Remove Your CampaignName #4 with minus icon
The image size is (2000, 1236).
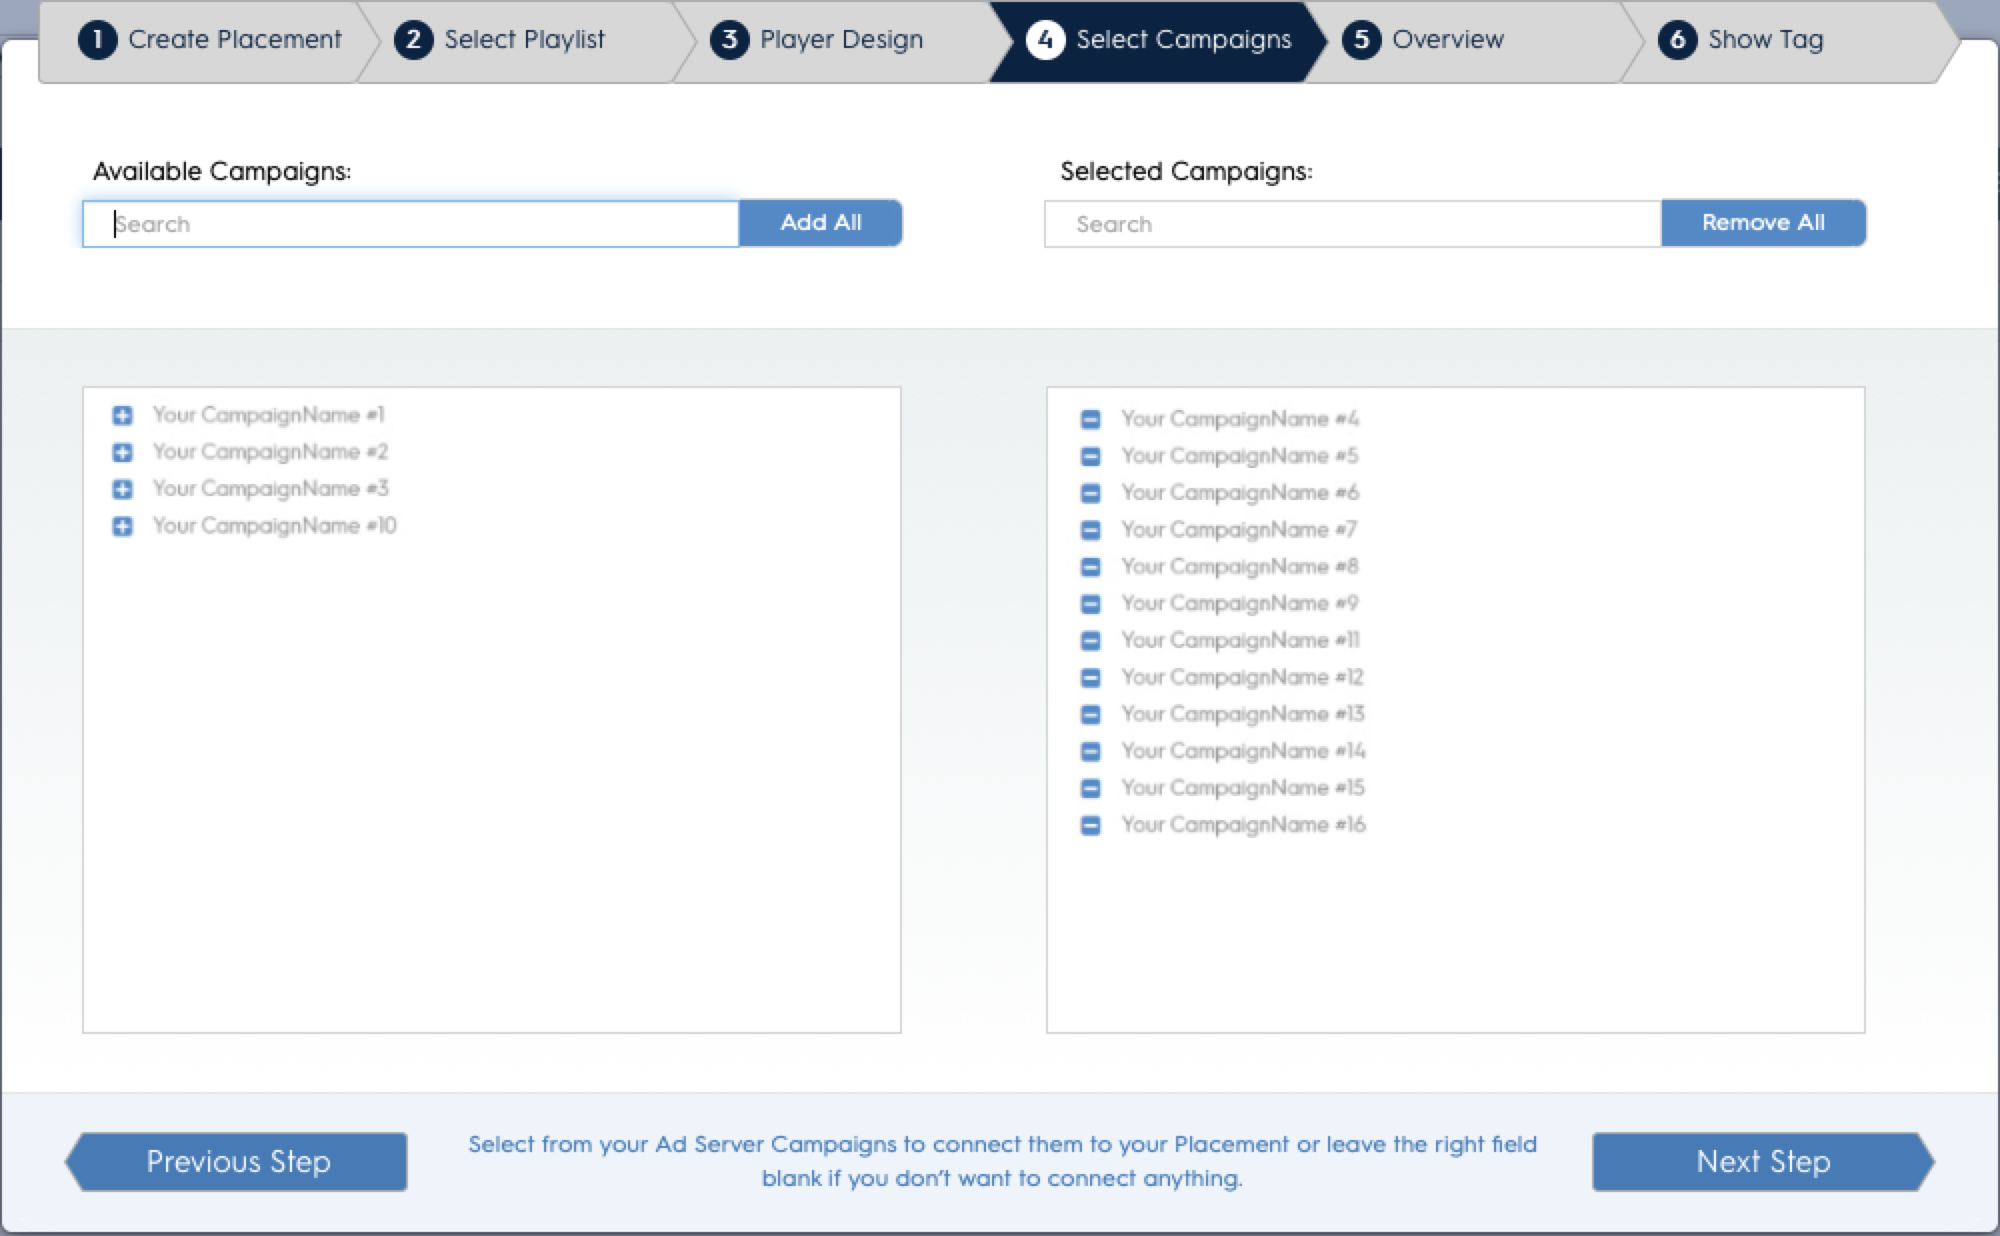[1091, 419]
